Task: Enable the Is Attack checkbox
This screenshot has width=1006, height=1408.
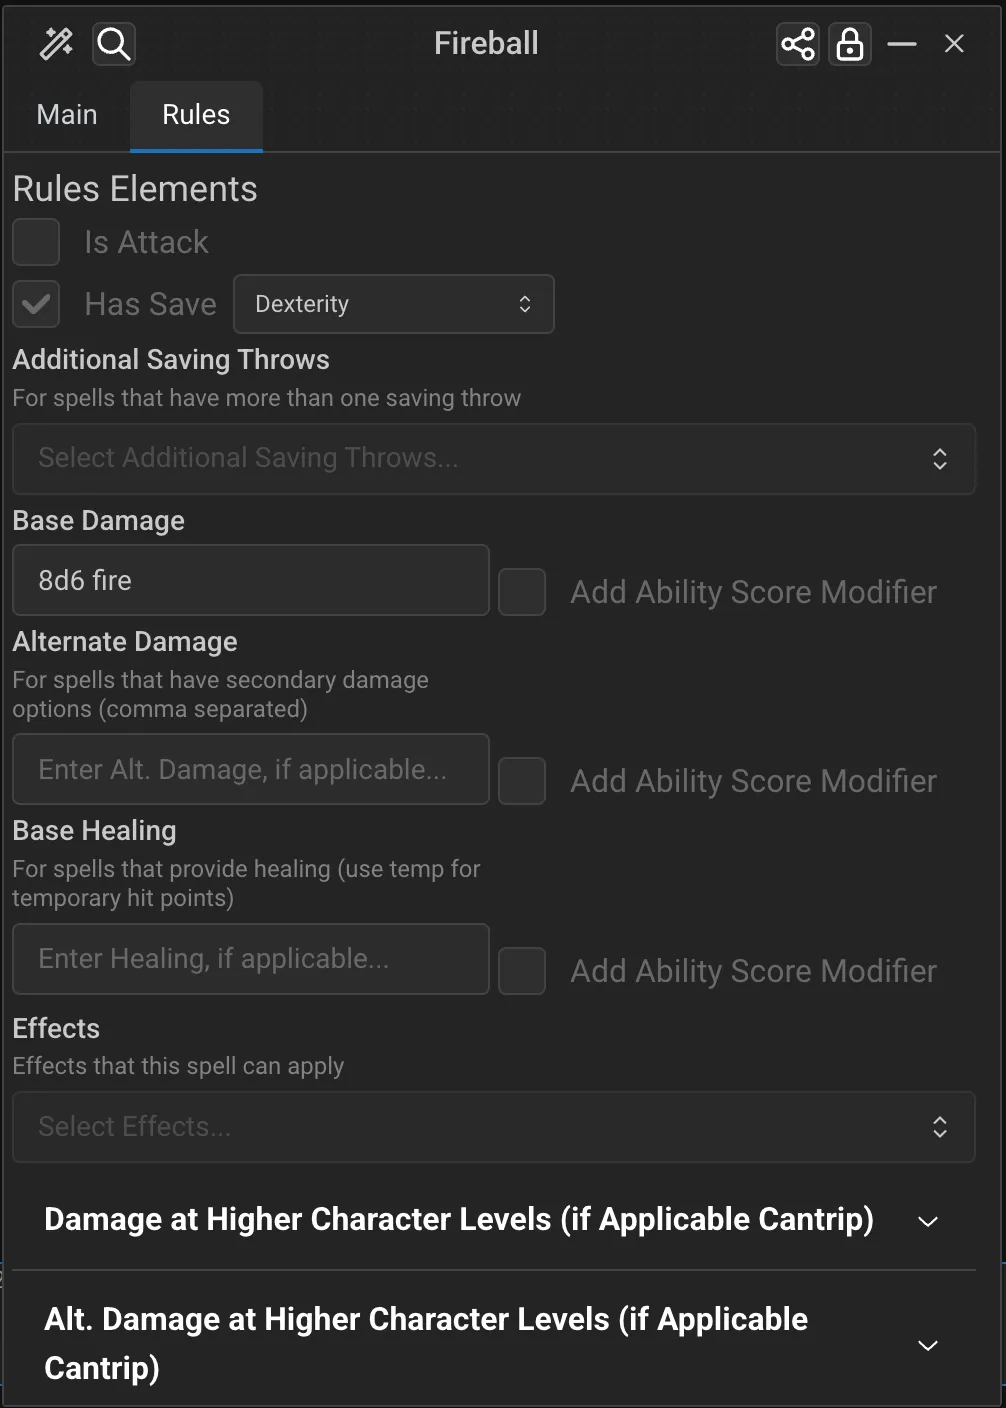Action: [x=36, y=242]
